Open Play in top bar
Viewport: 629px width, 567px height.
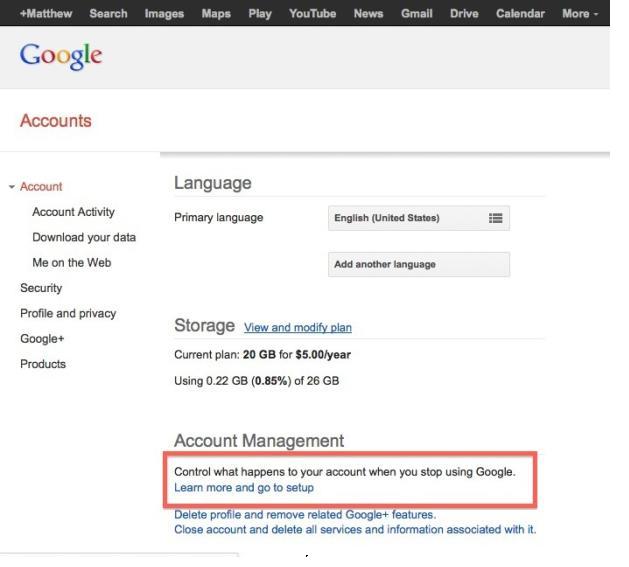click(260, 14)
